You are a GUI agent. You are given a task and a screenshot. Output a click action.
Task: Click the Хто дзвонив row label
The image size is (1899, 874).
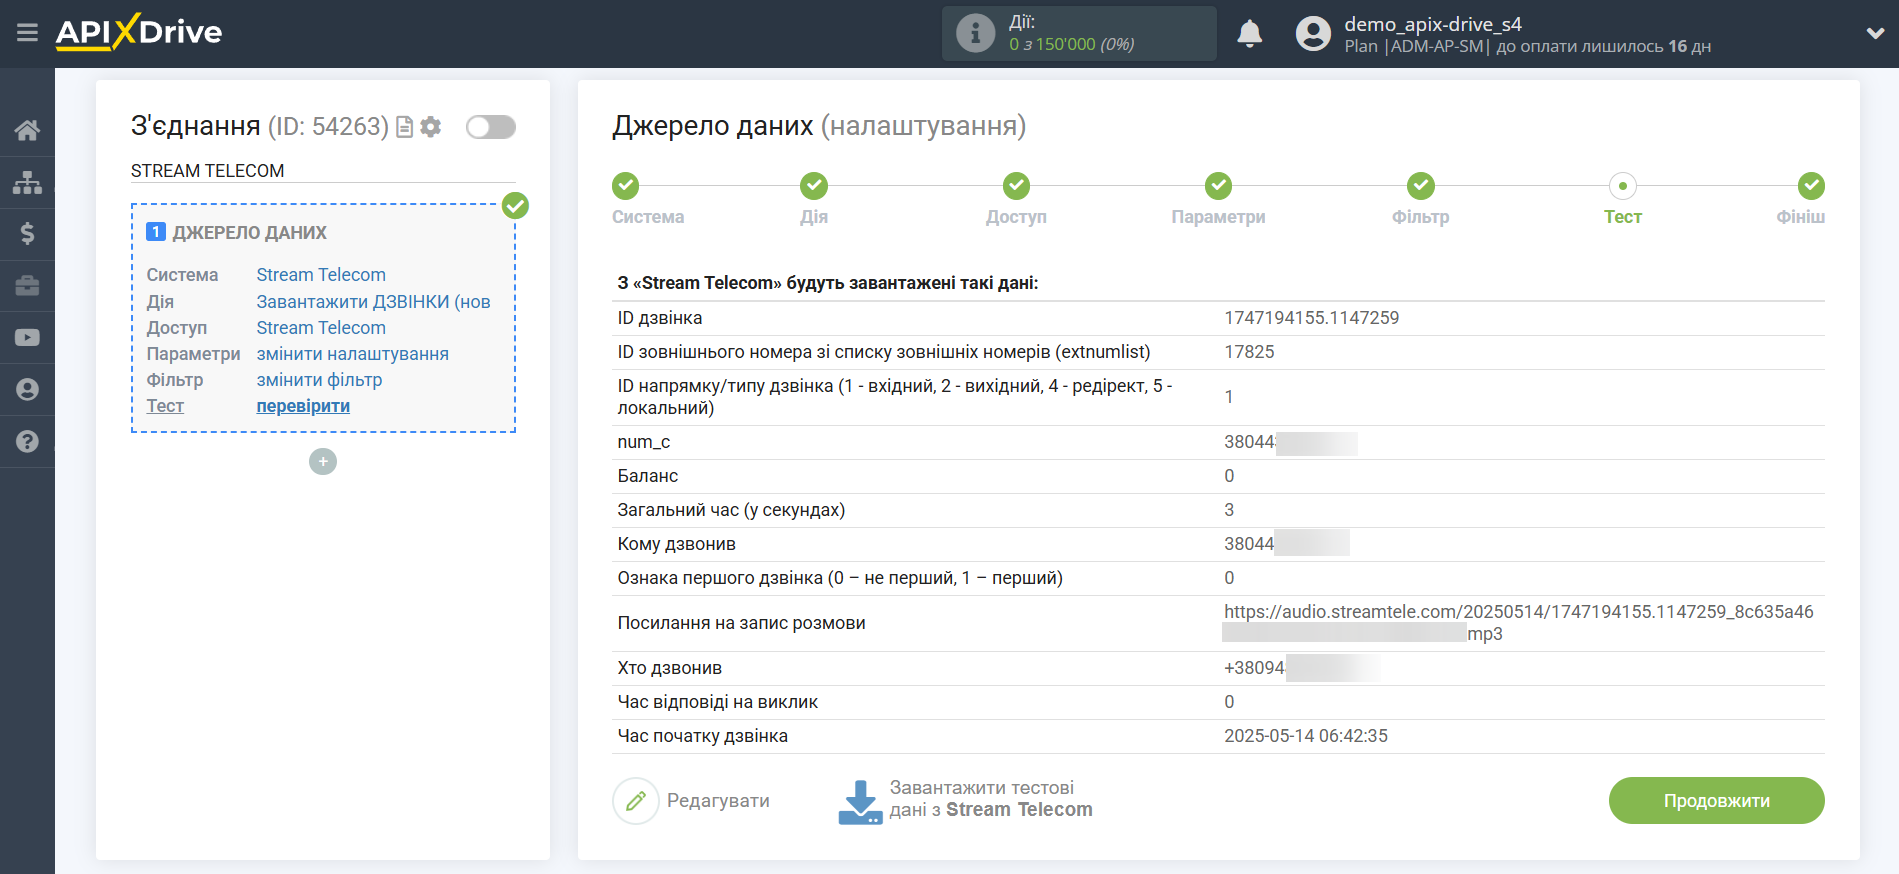tap(669, 668)
